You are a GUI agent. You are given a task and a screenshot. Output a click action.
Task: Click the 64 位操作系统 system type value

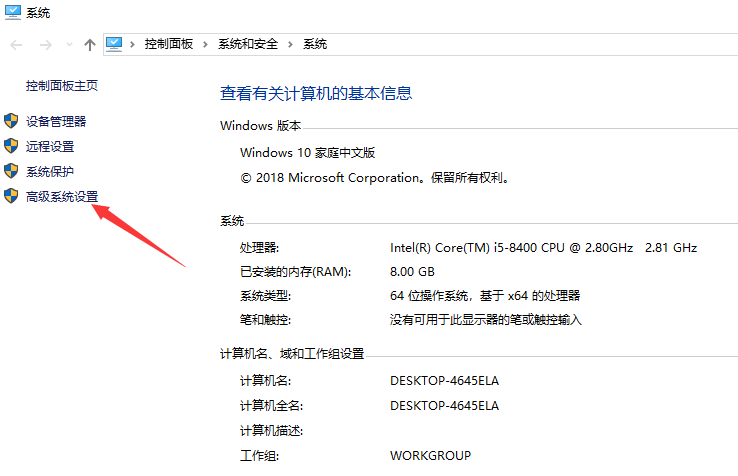[x=485, y=296]
